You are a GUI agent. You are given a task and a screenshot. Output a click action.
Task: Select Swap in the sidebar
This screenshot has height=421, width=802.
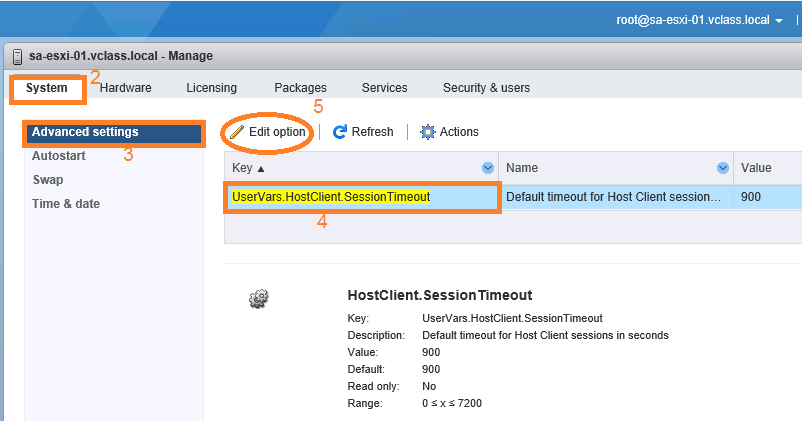(x=48, y=180)
